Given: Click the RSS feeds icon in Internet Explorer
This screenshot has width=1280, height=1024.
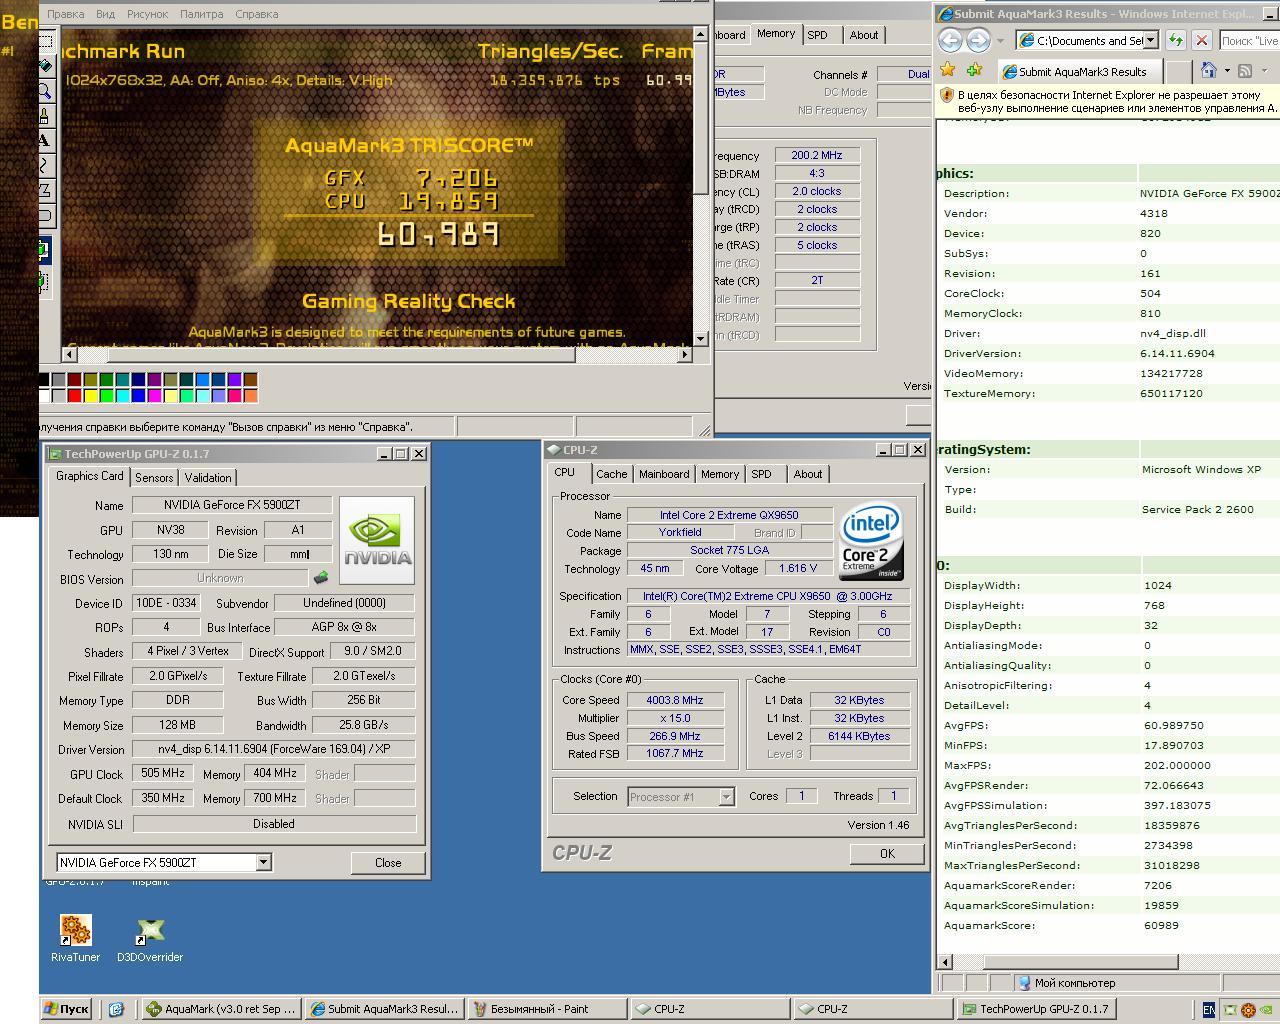Looking at the screenshot, I should (x=1245, y=70).
